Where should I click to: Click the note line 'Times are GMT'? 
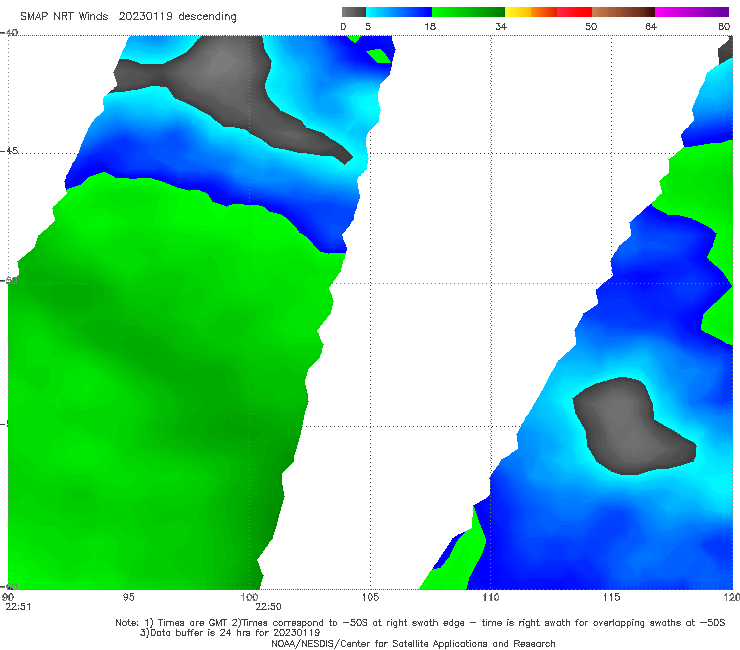[193, 623]
